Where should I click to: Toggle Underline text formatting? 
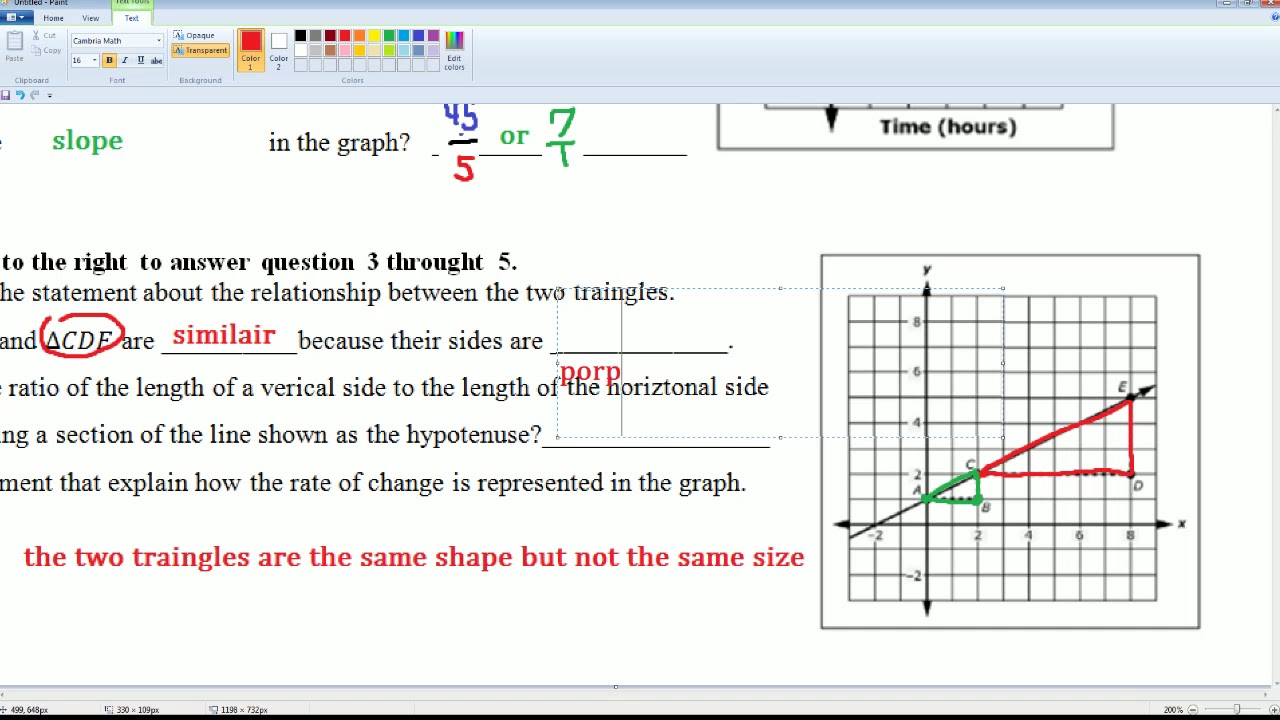140,61
